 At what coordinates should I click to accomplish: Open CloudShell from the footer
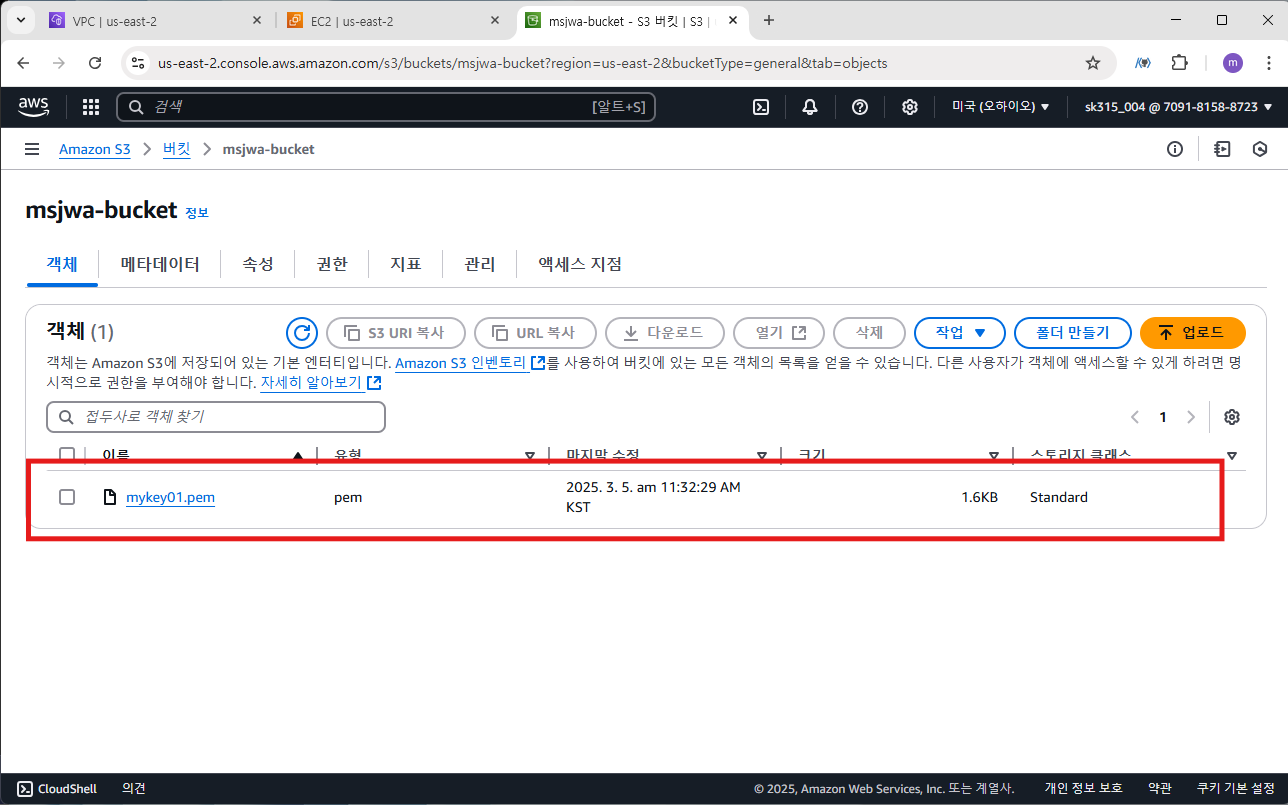click(x=57, y=789)
